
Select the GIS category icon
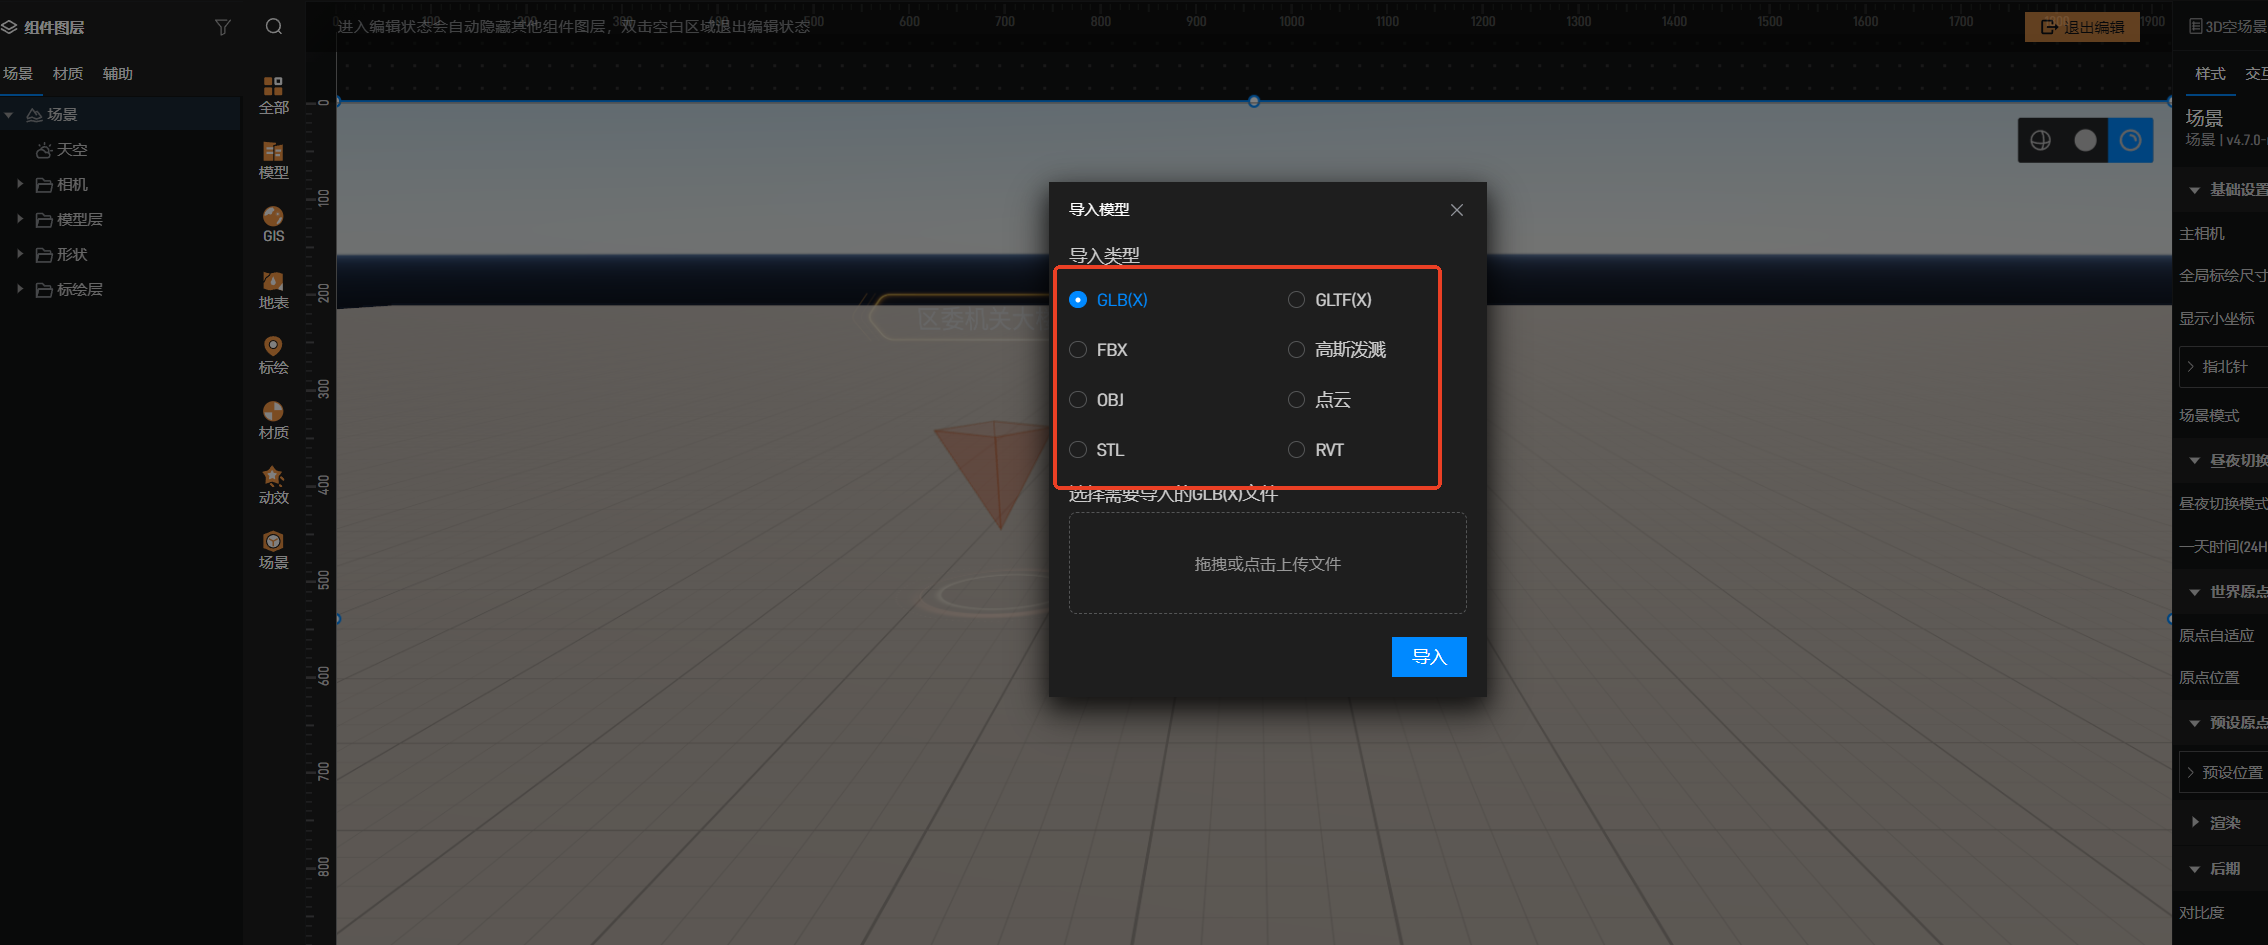click(x=273, y=224)
